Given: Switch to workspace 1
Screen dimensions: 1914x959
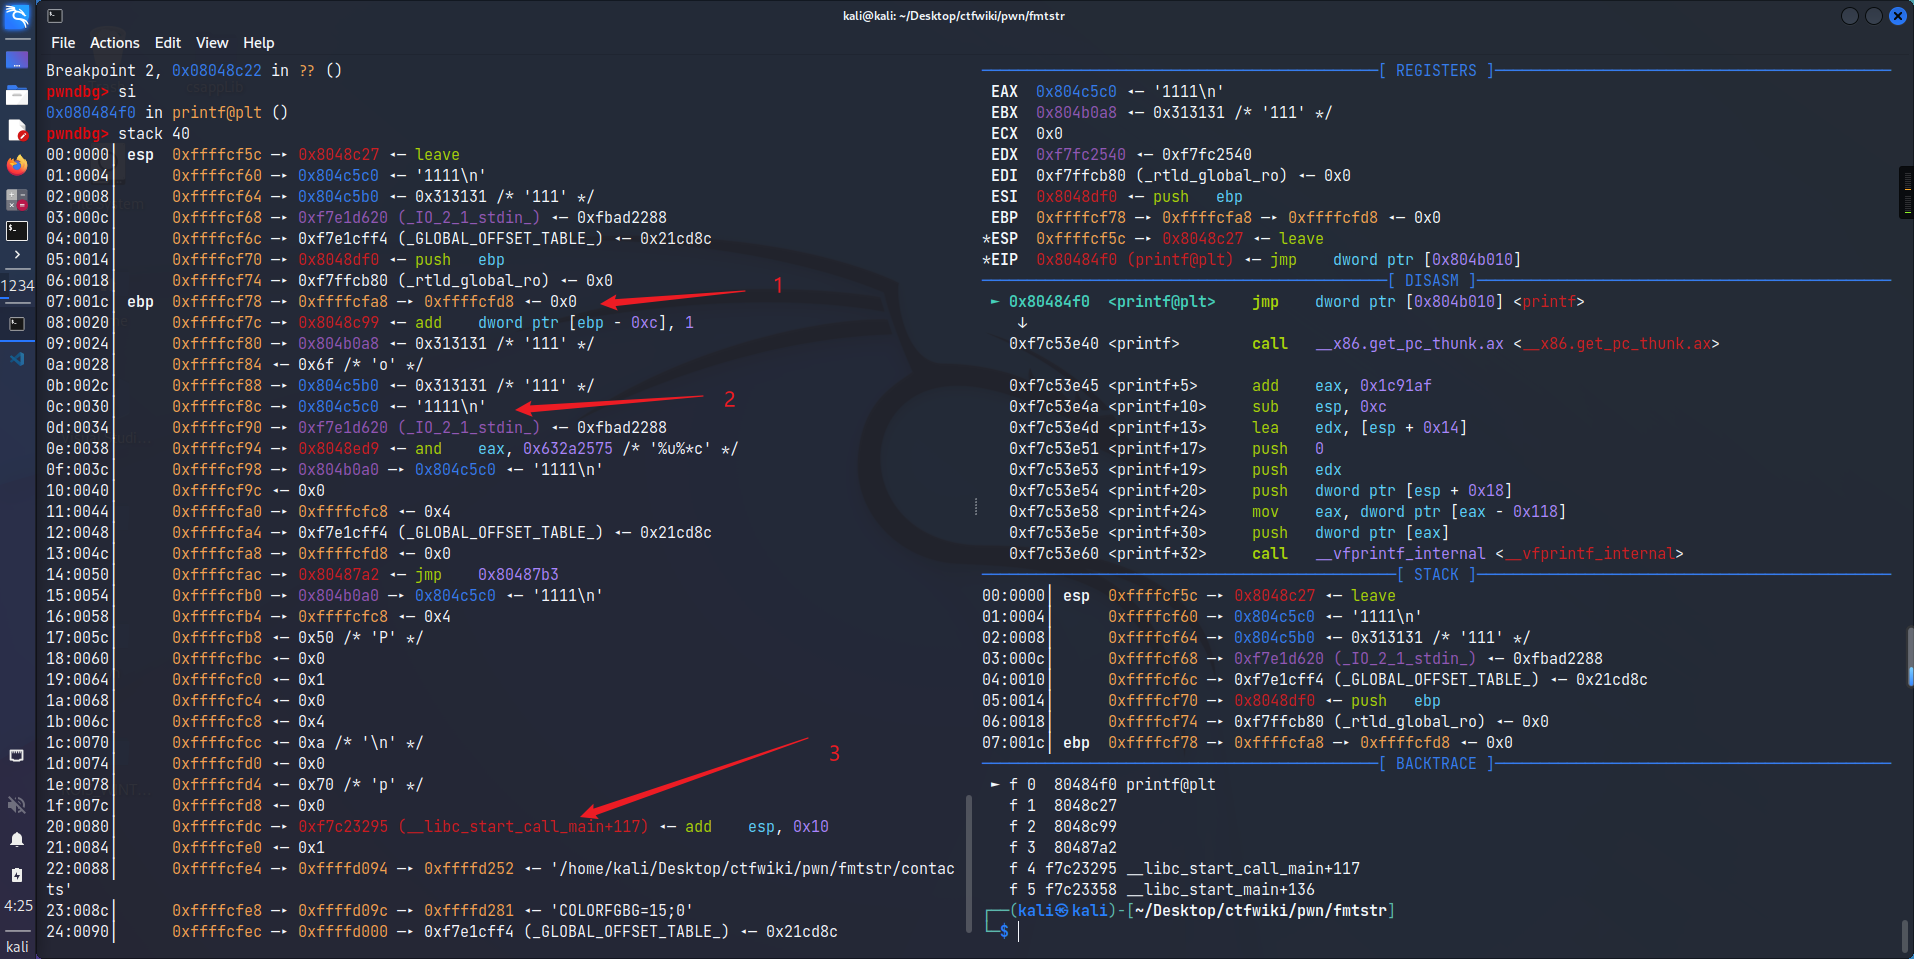Looking at the screenshot, I should 4,286.
